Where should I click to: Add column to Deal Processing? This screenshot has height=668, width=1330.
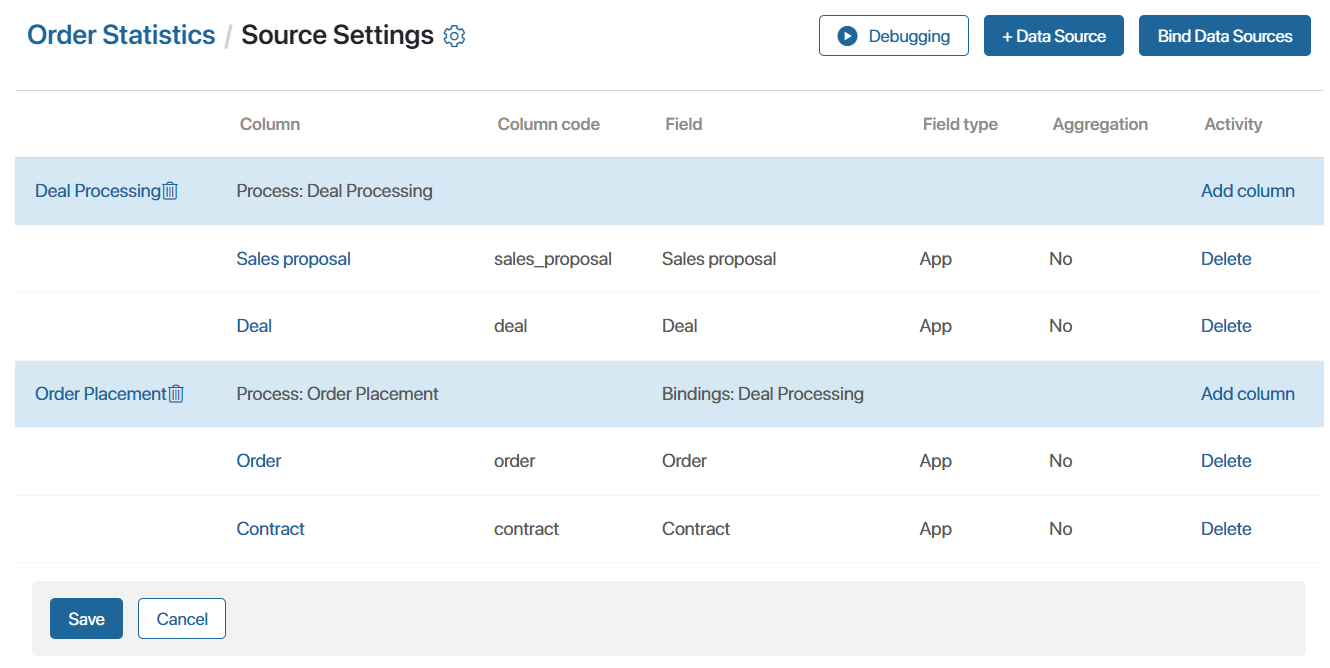[1248, 191]
